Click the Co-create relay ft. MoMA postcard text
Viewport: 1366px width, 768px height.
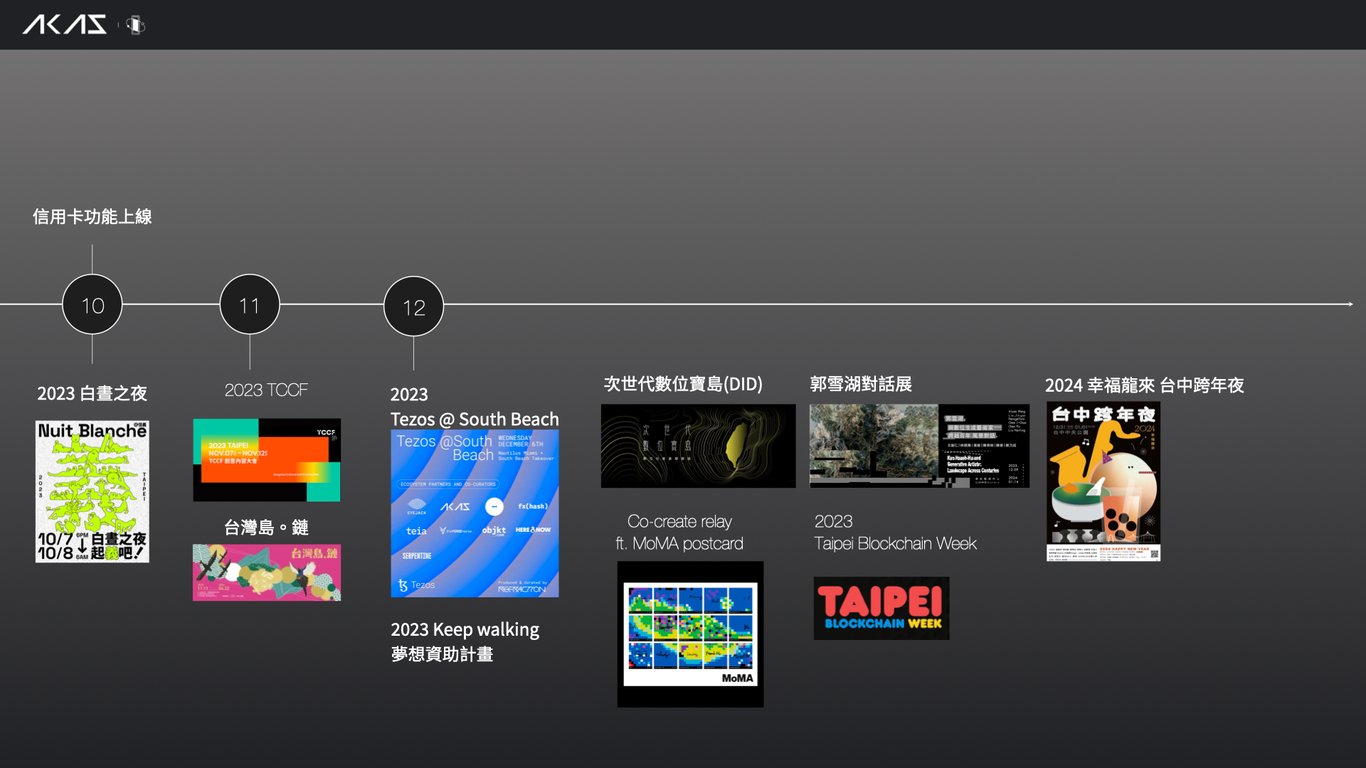[680, 532]
